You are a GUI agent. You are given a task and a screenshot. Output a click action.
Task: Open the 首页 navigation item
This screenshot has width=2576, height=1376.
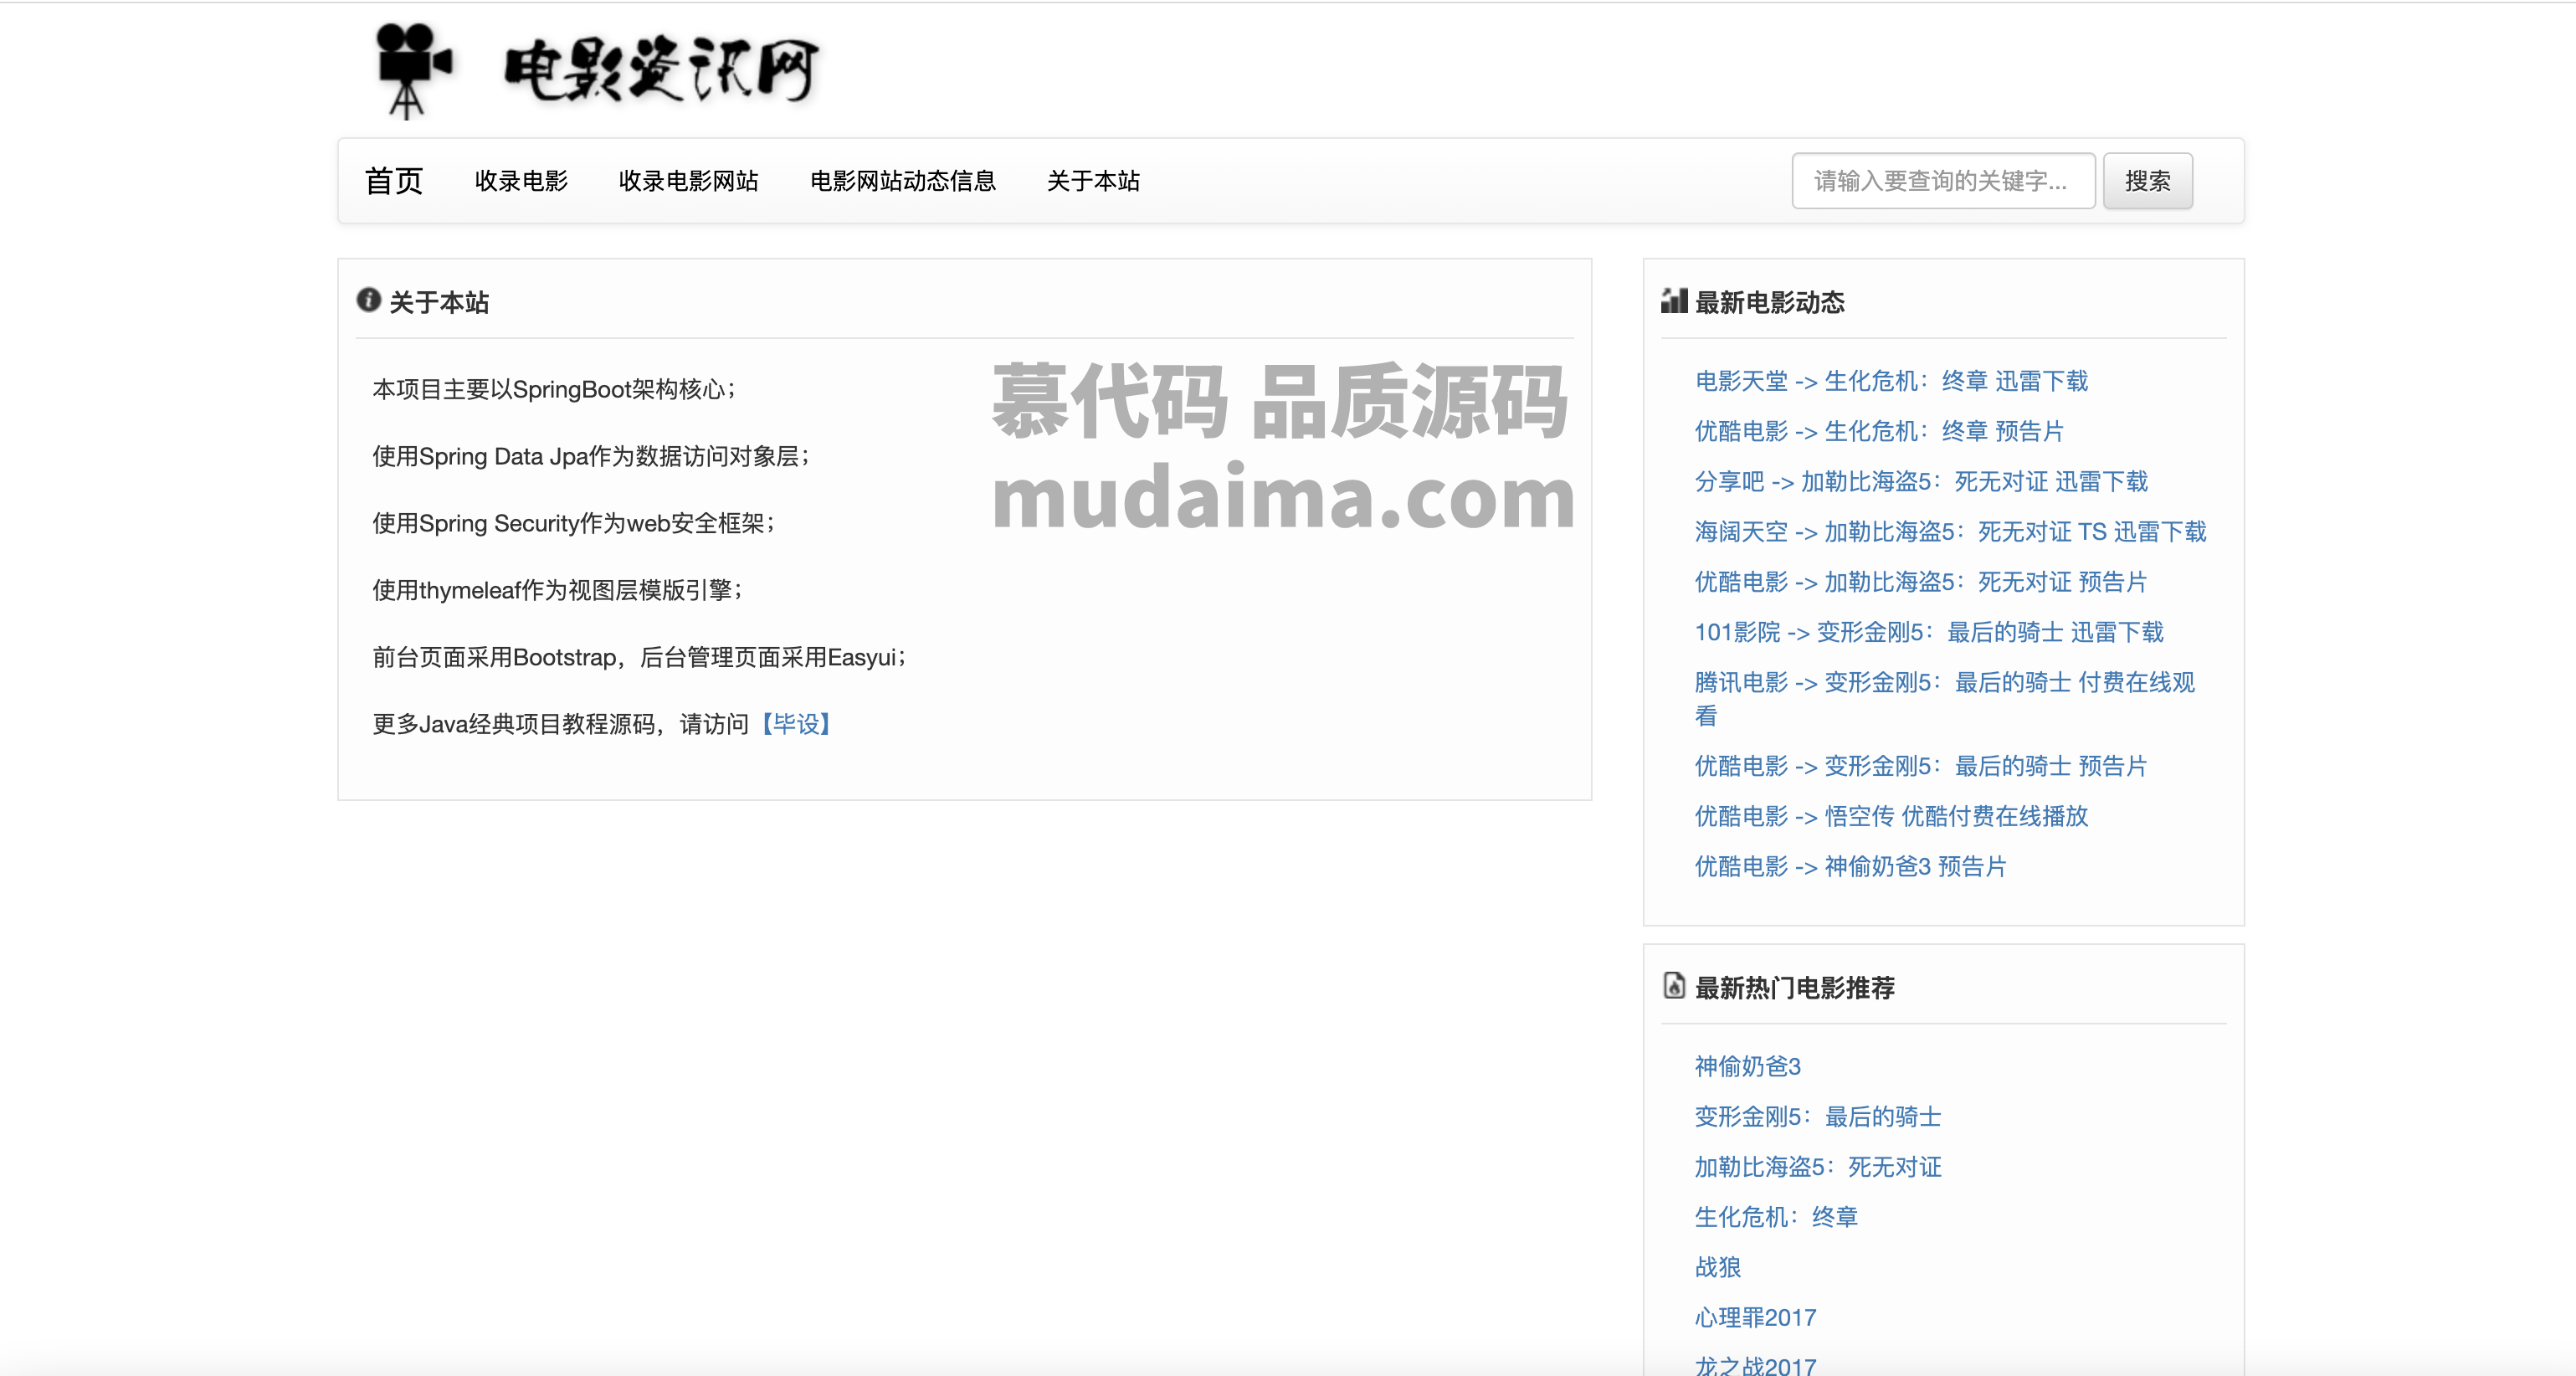(x=394, y=181)
